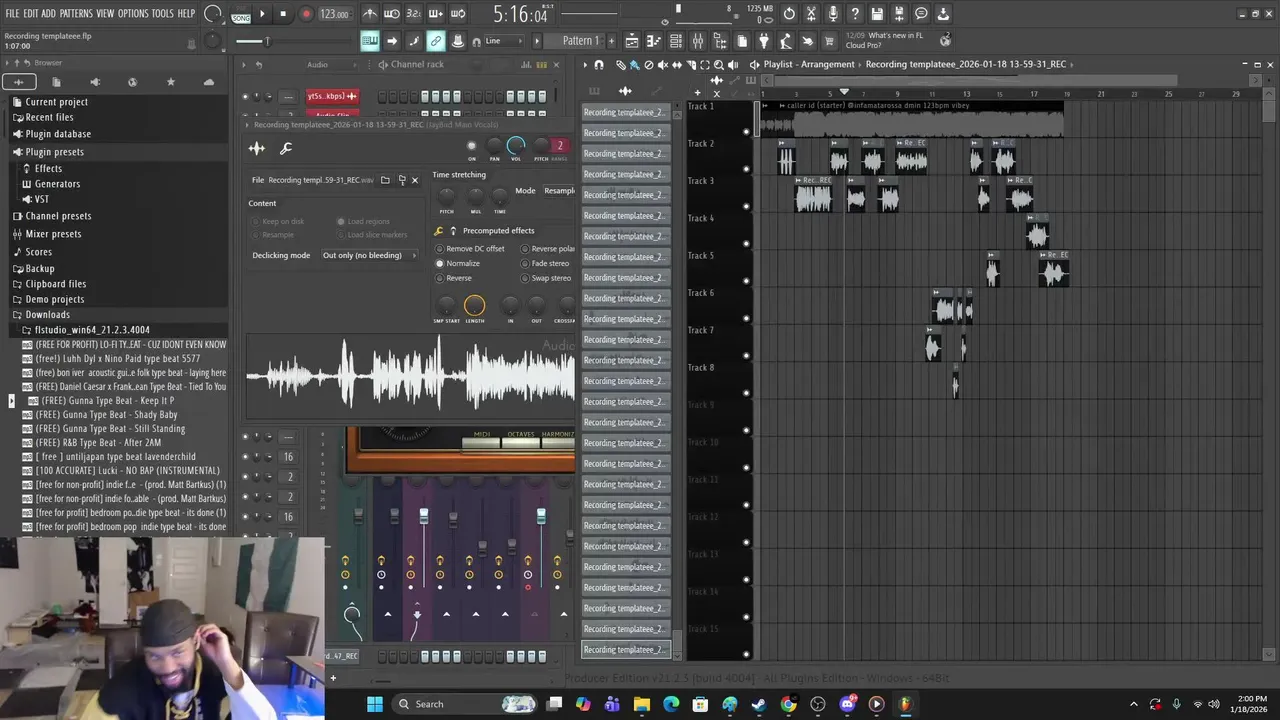Add a new pattern with the plus button
The width and height of the screenshot is (1280, 720).
[x=610, y=41]
